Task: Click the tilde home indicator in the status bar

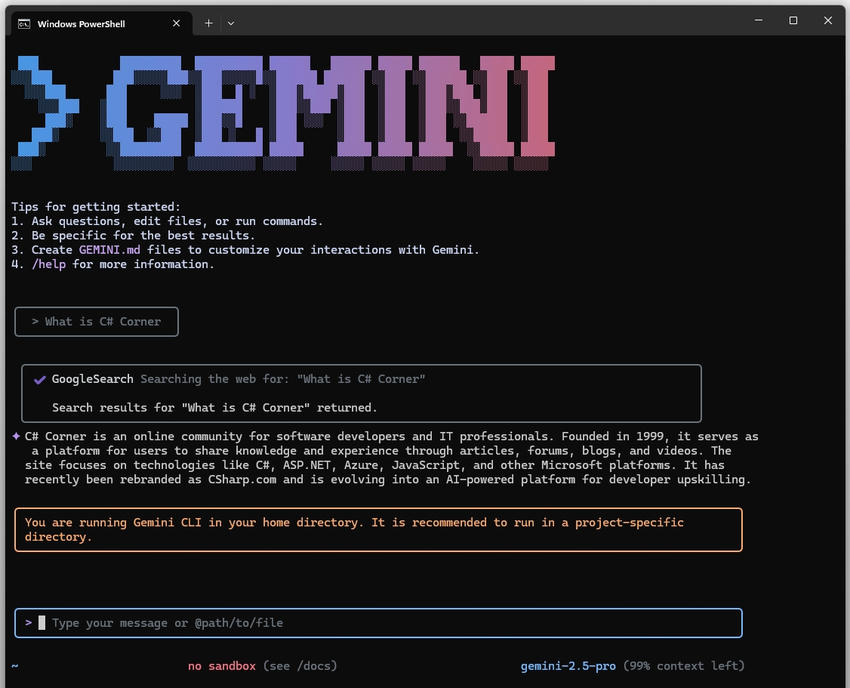Action: [13, 665]
